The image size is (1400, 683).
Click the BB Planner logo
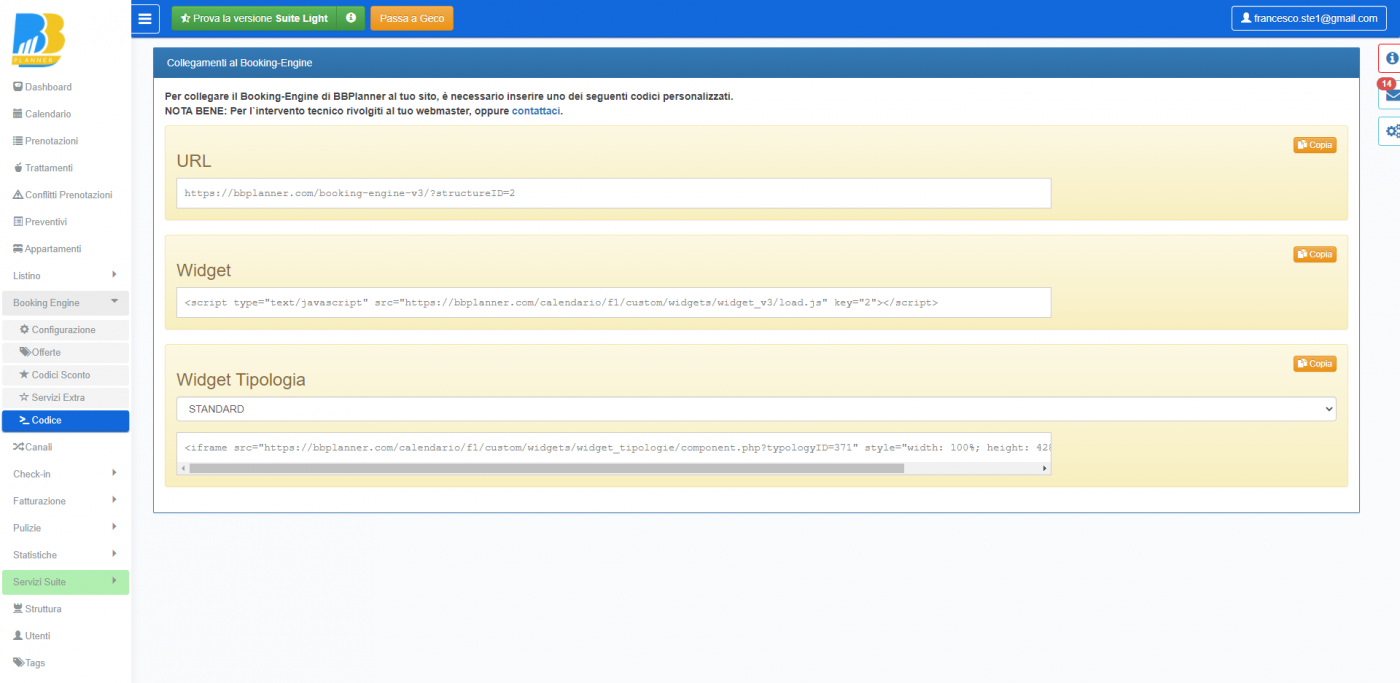pos(40,39)
